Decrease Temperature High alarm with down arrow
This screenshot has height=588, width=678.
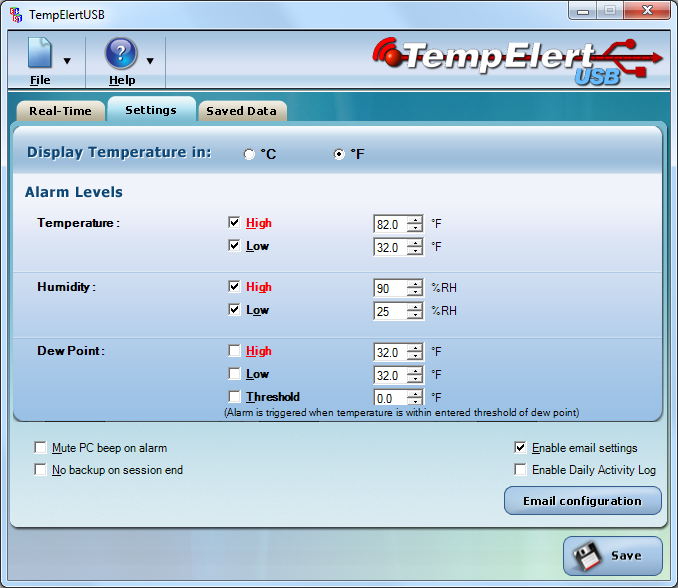(415, 229)
